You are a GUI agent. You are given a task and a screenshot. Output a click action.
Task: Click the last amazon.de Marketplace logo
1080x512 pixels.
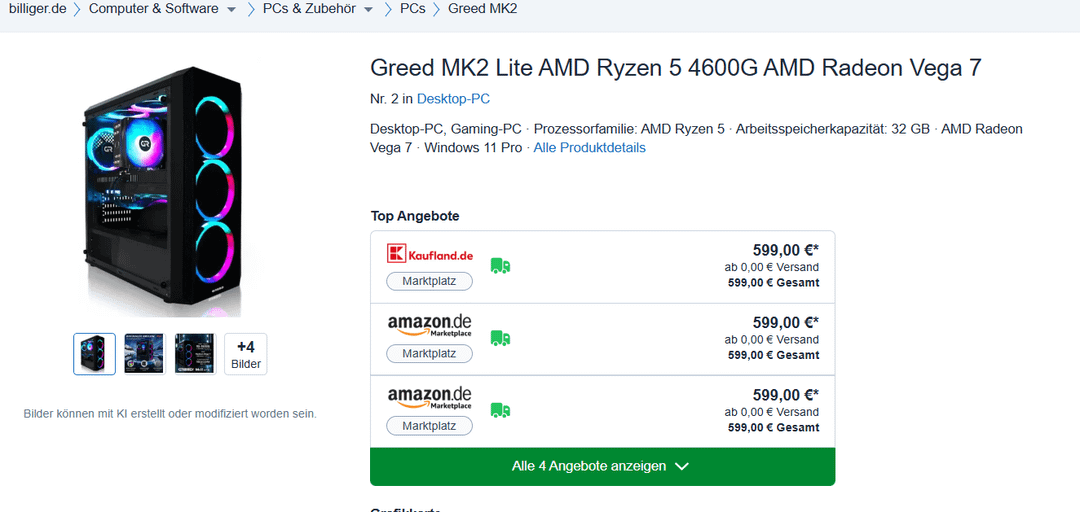(x=430, y=398)
